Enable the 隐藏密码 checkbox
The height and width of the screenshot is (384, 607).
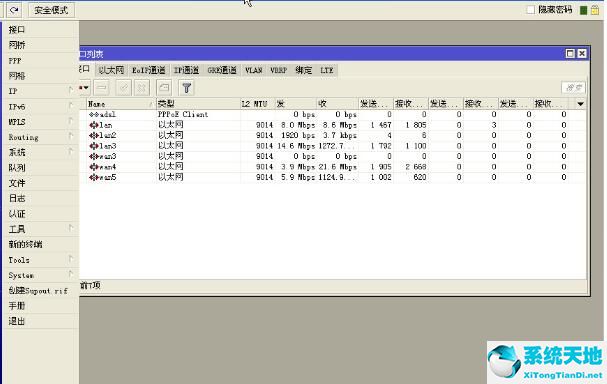[x=531, y=9]
